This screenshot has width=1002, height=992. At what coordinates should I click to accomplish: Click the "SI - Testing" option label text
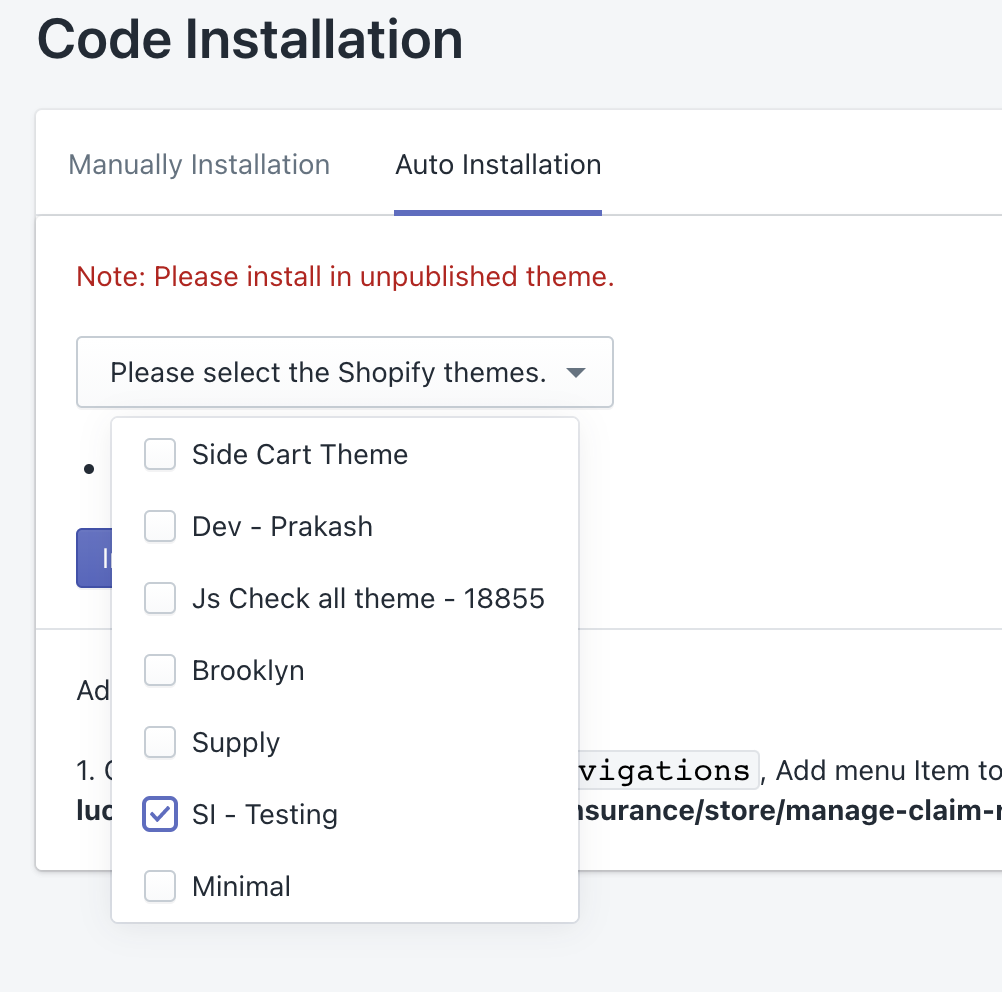point(265,815)
